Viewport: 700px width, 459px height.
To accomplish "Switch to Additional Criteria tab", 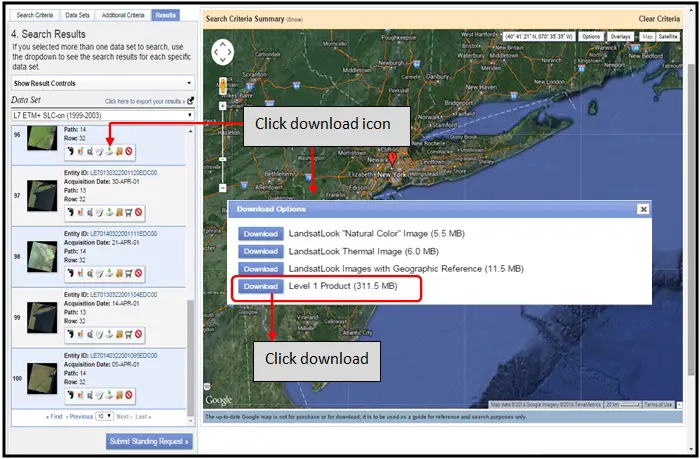I will coord(123,15).
